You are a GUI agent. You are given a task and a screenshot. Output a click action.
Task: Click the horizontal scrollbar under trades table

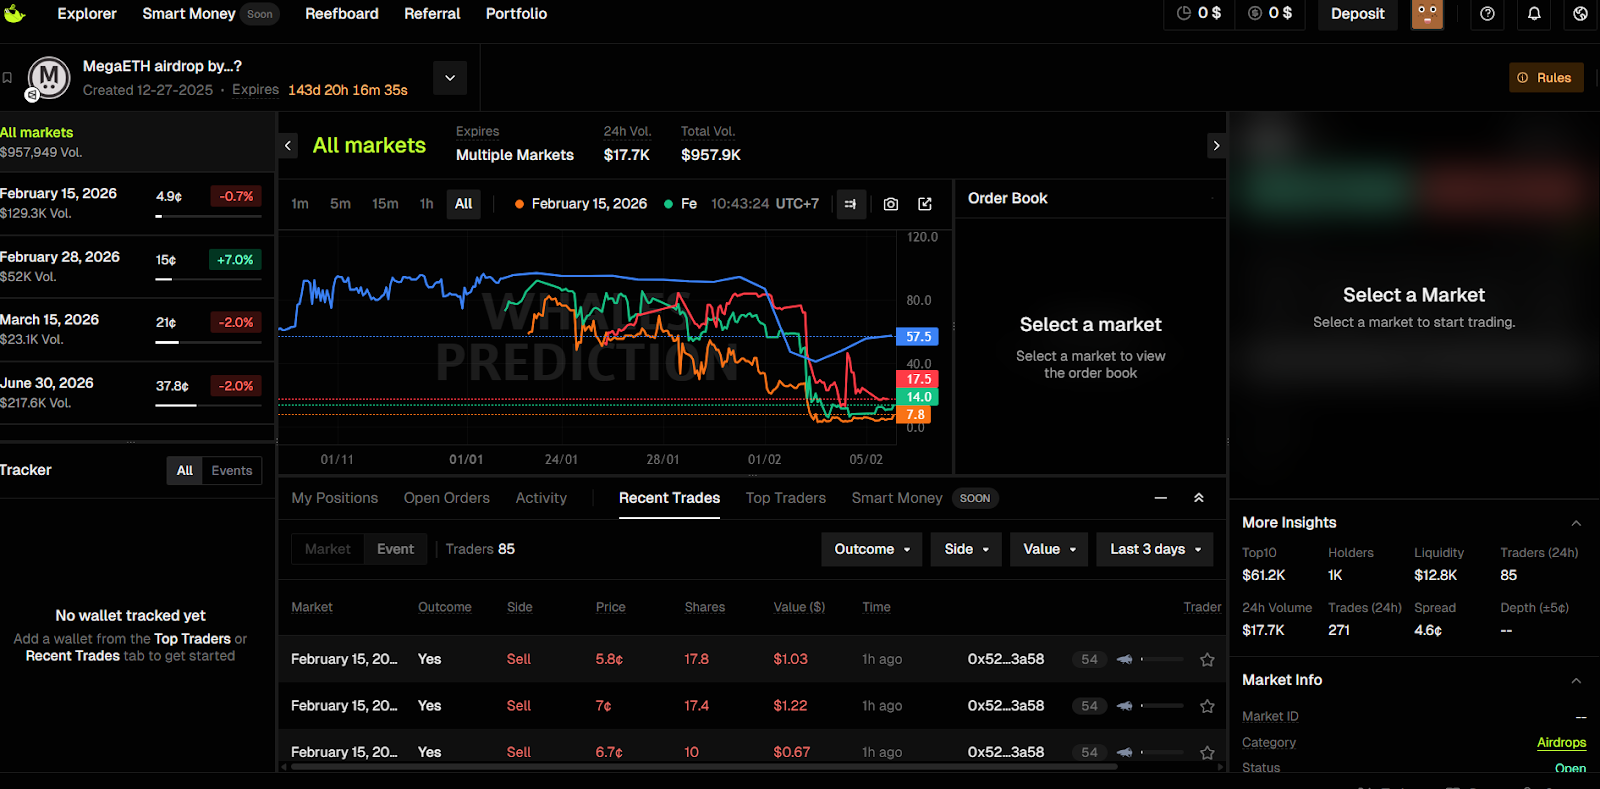[x=700, y=767]
